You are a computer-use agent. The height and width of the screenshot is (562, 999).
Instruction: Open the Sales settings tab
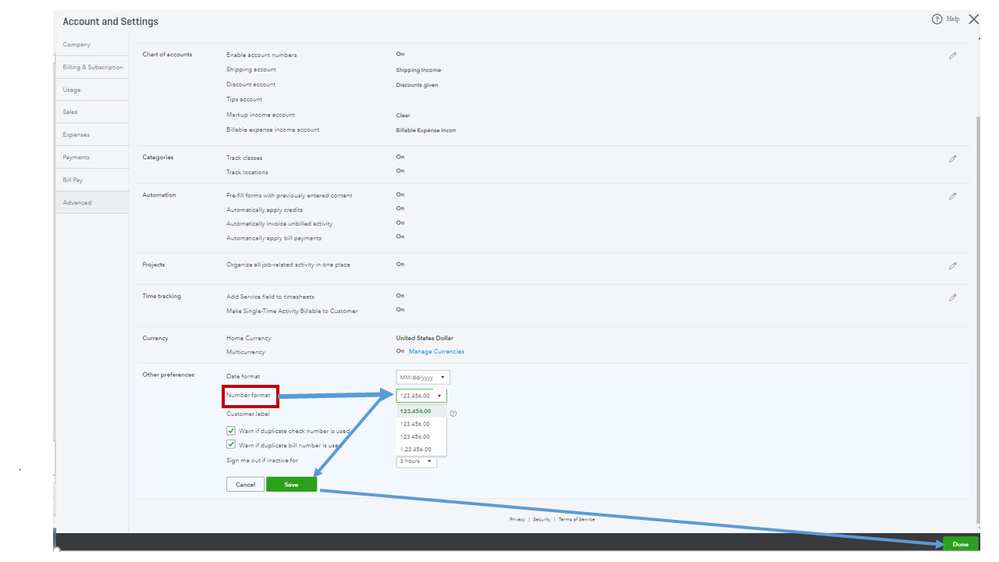92,112
